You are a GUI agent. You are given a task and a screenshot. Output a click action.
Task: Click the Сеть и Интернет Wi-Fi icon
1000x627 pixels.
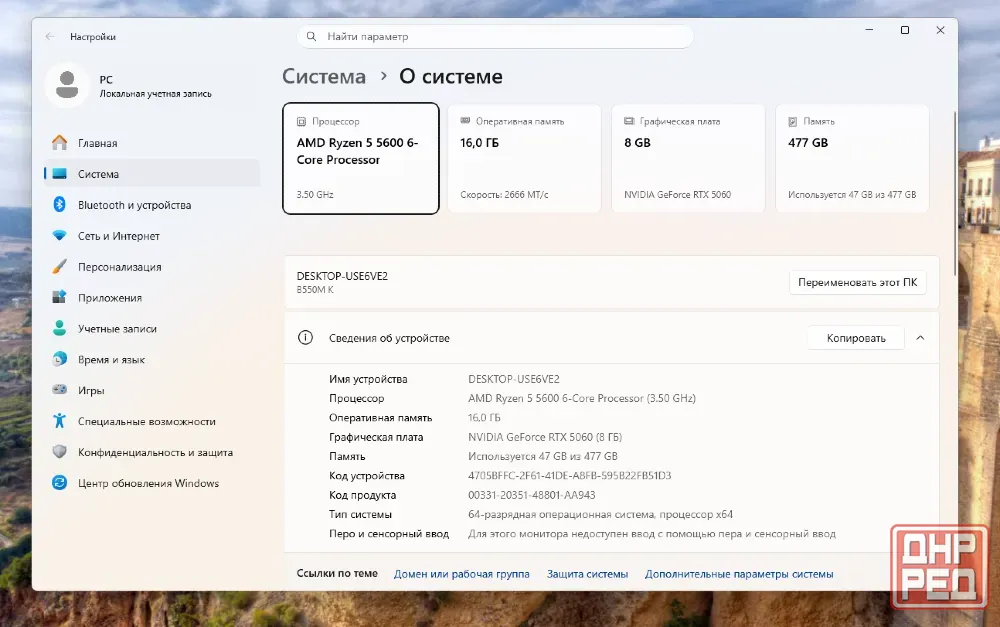(x=59, y=235)
